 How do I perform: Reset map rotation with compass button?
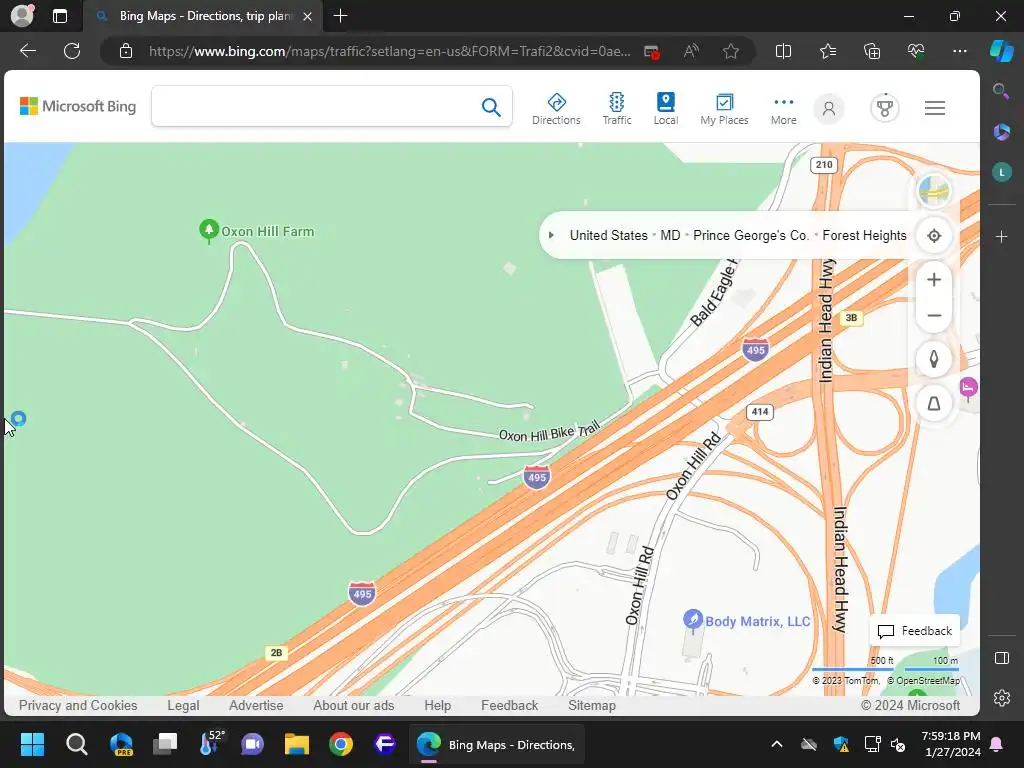(x=934, y=359)
